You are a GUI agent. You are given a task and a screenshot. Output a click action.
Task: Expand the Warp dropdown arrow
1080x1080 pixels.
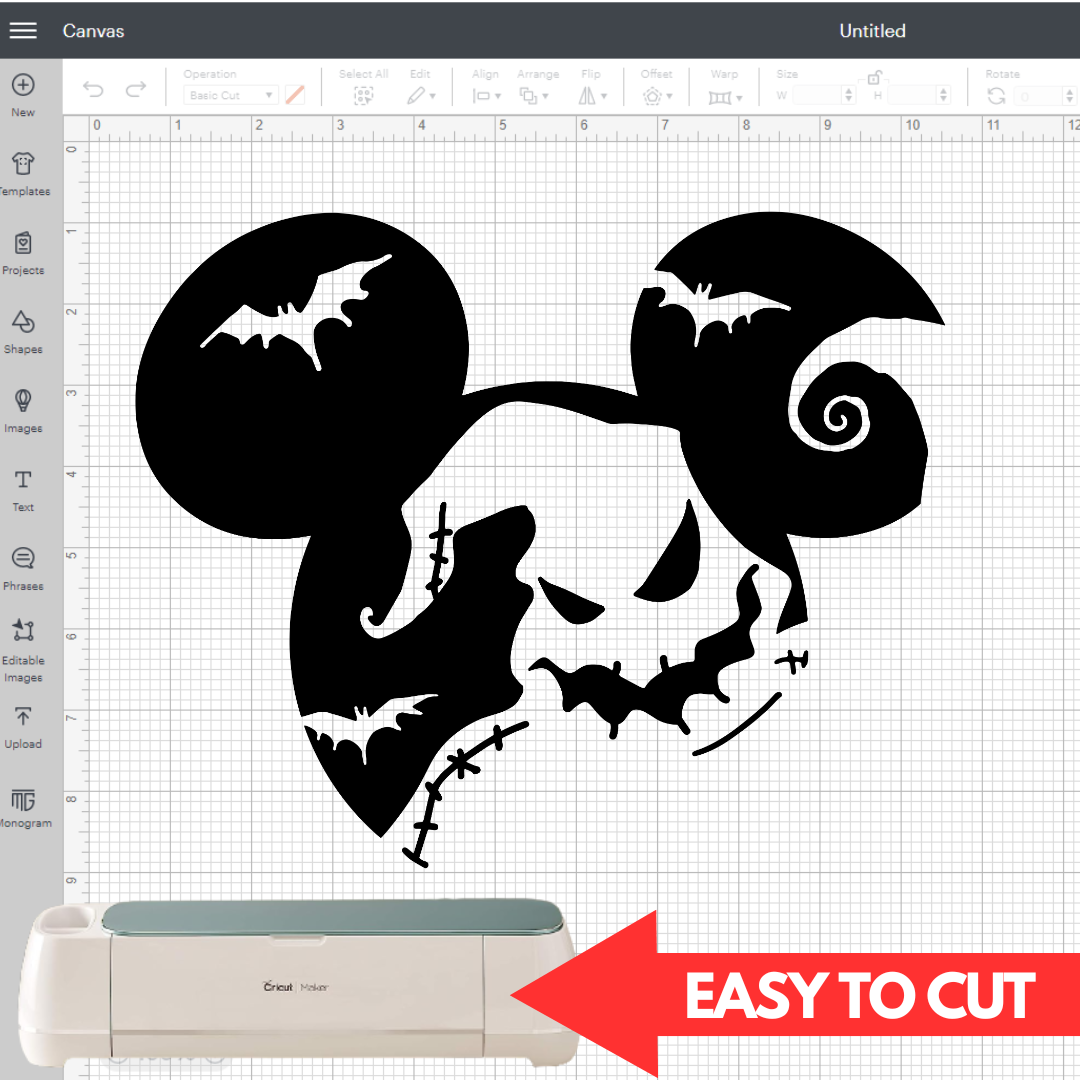point(739,98)
